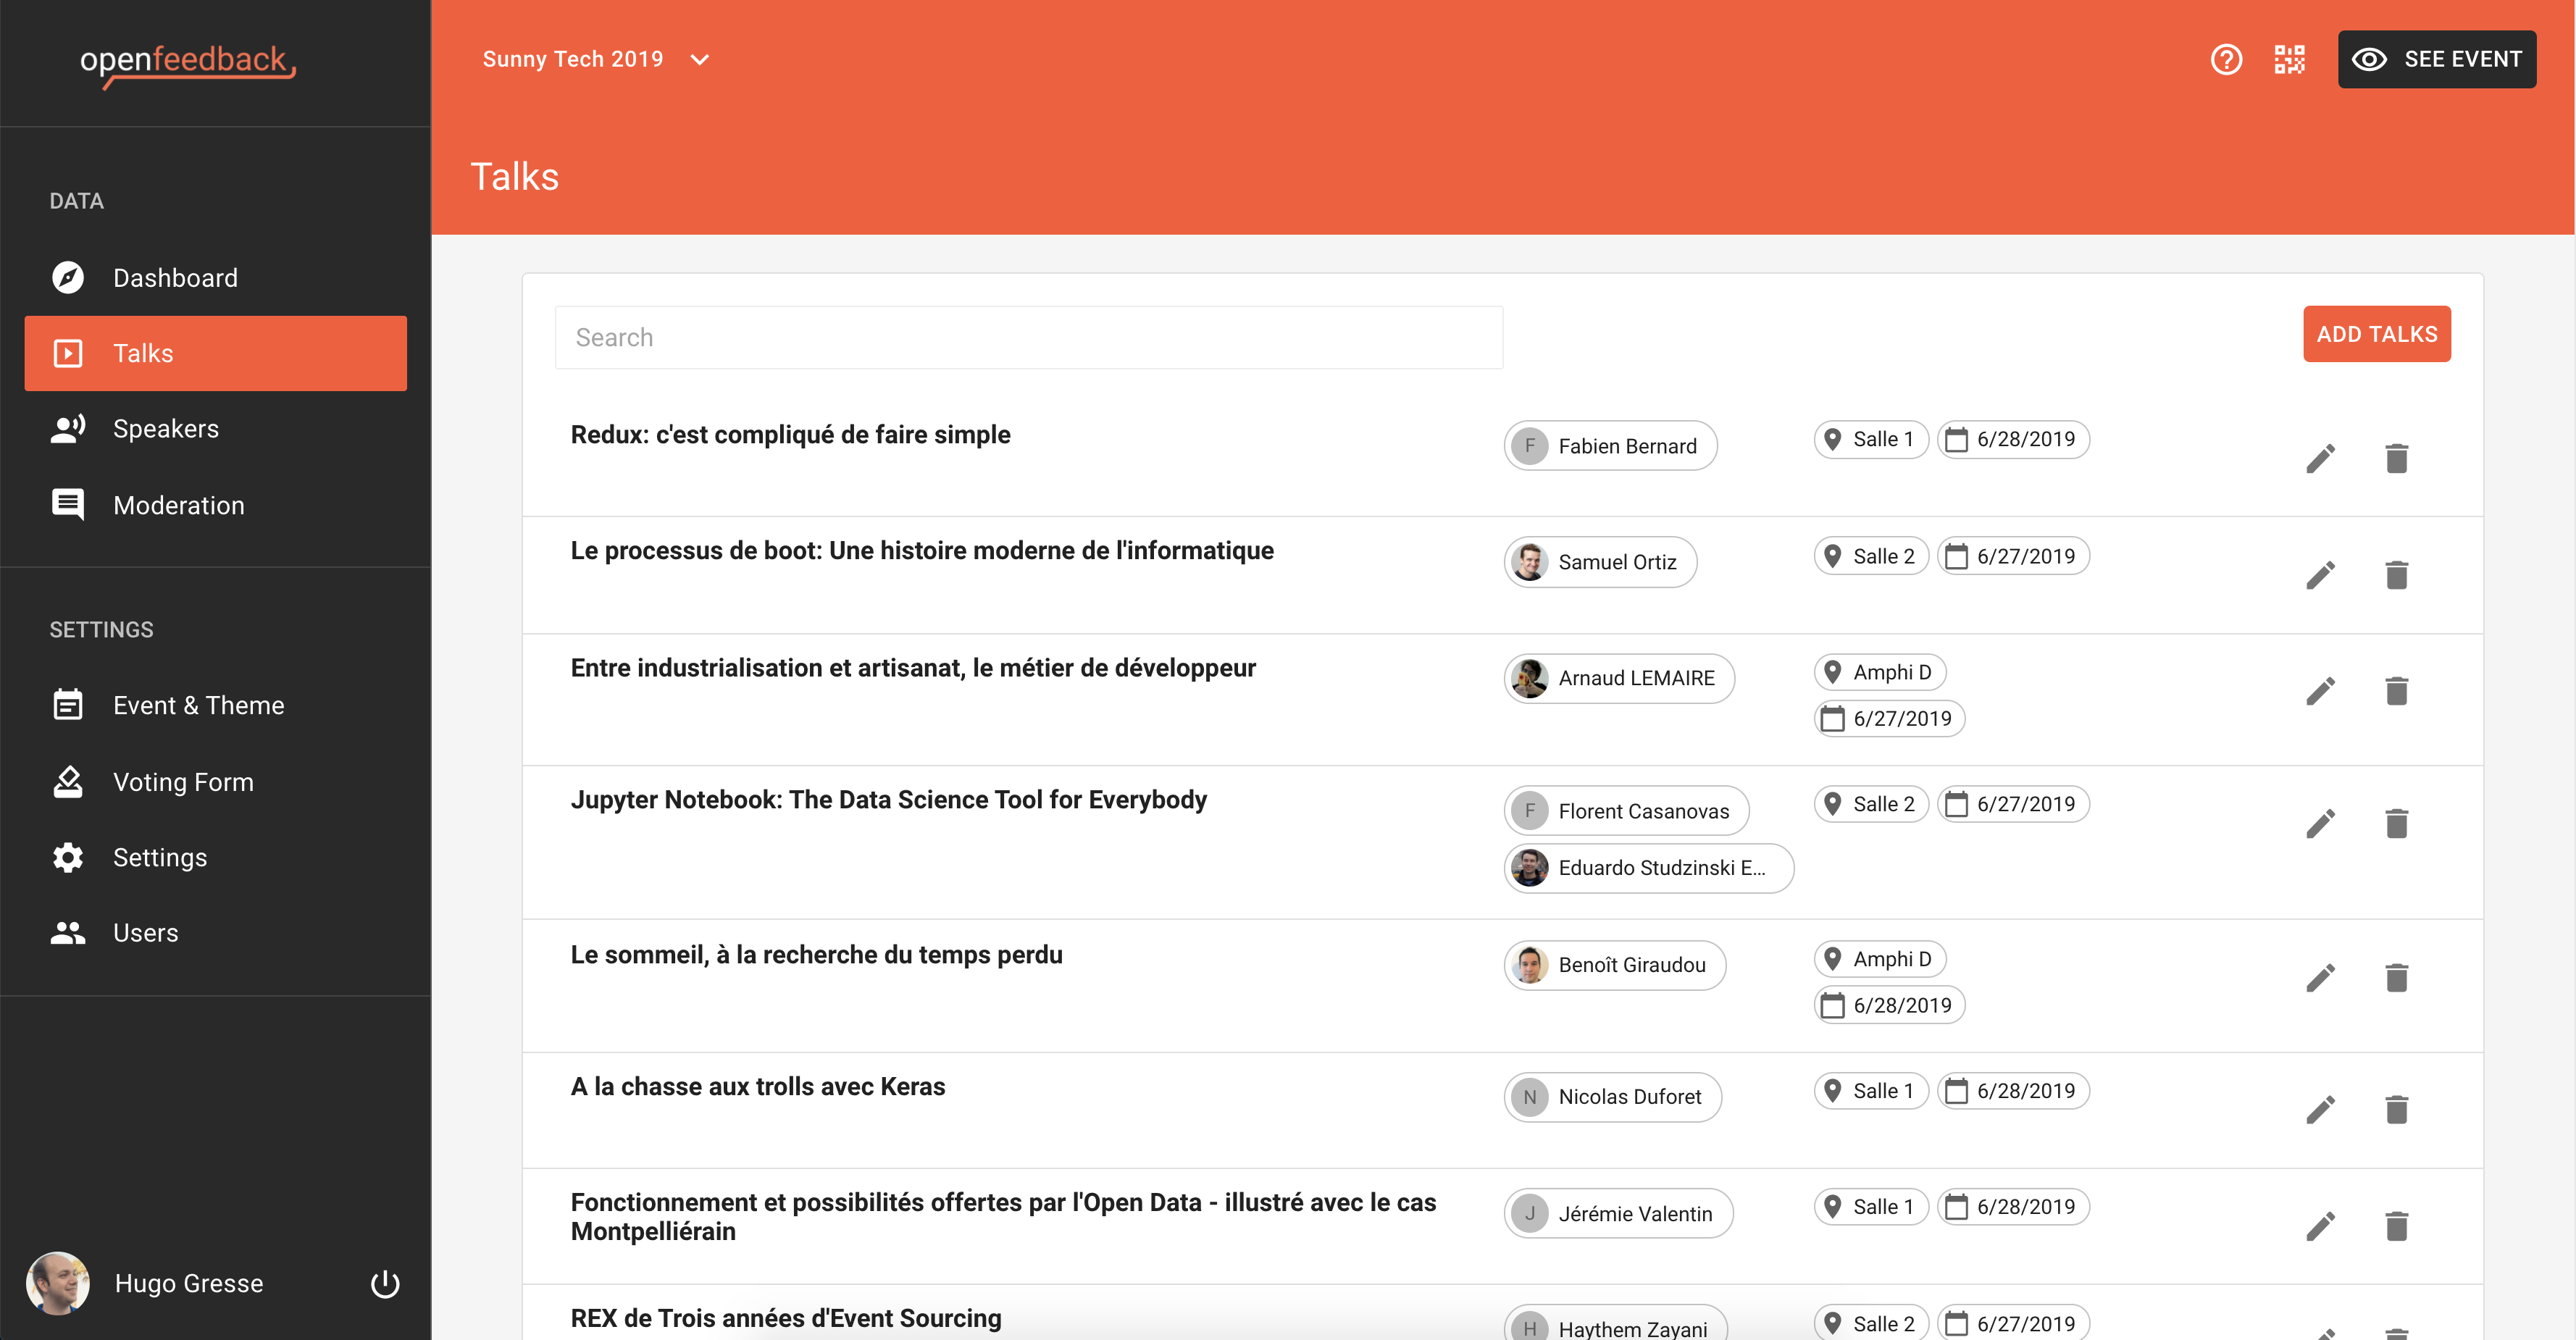
Task: Delete the talk A la chasse aux trolls avec Keras
Action: (x=2398, y=1109)
